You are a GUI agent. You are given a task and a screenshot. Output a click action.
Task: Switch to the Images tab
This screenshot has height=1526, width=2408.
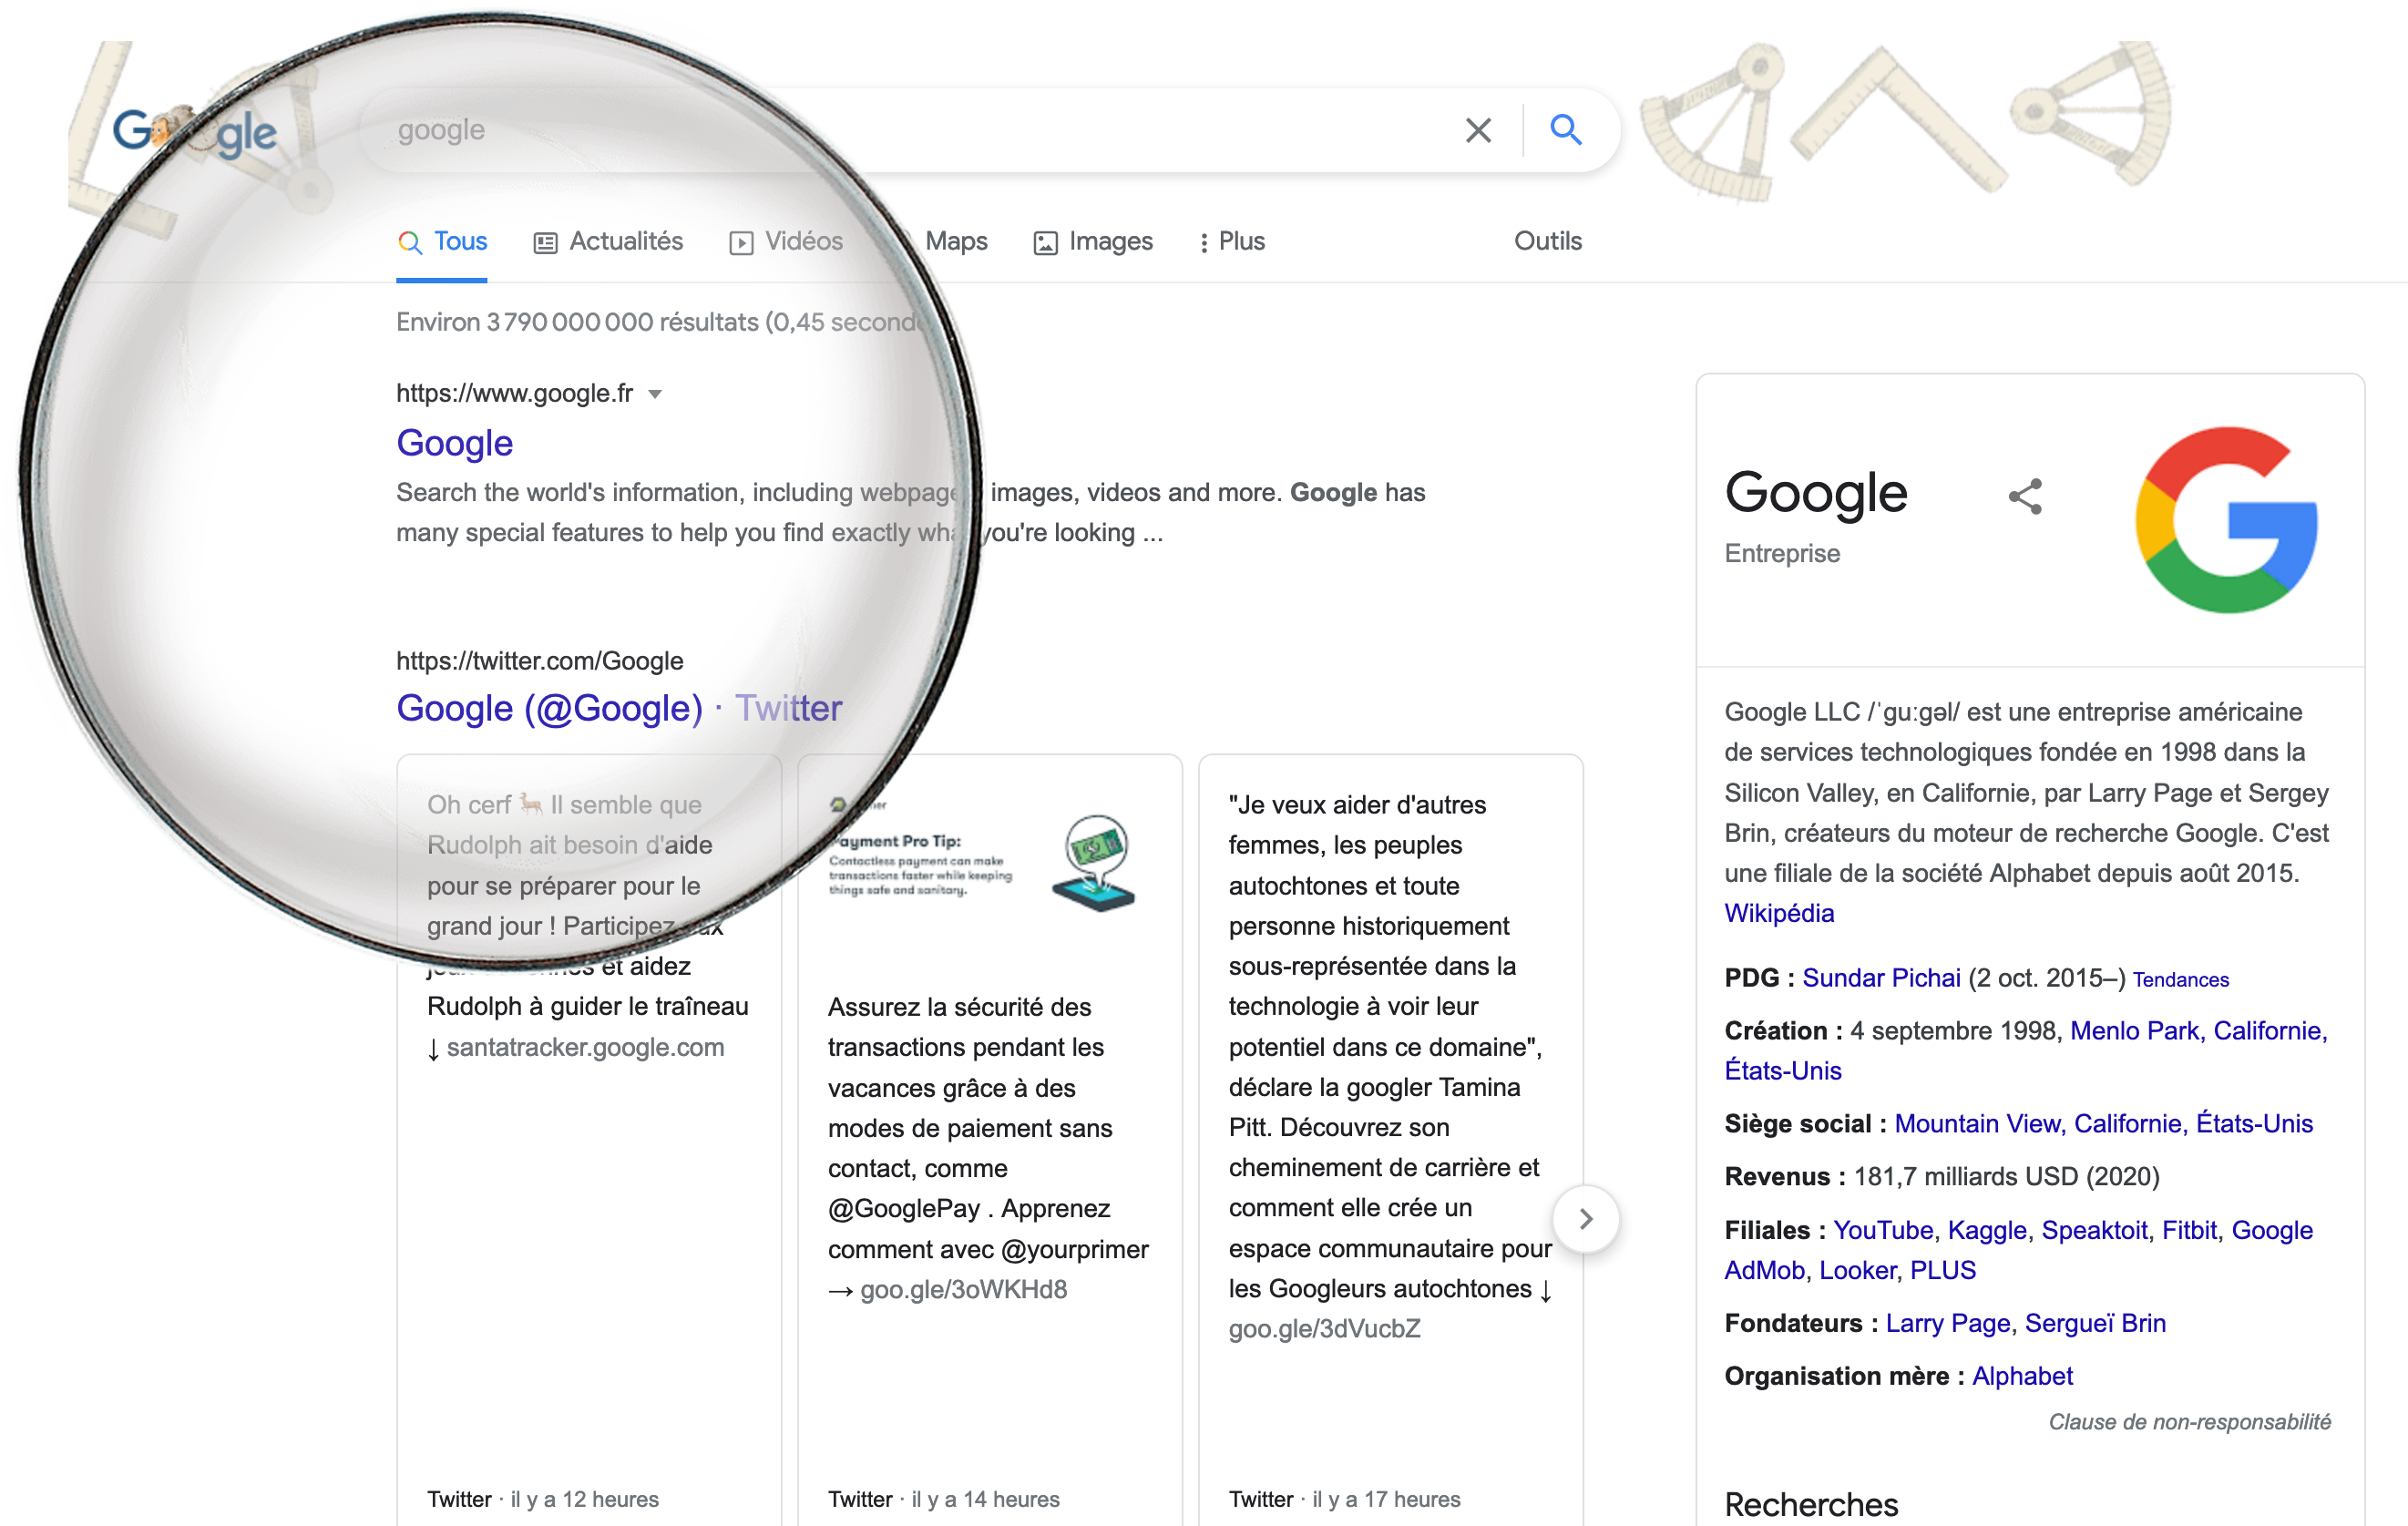tap(1093, 241)
